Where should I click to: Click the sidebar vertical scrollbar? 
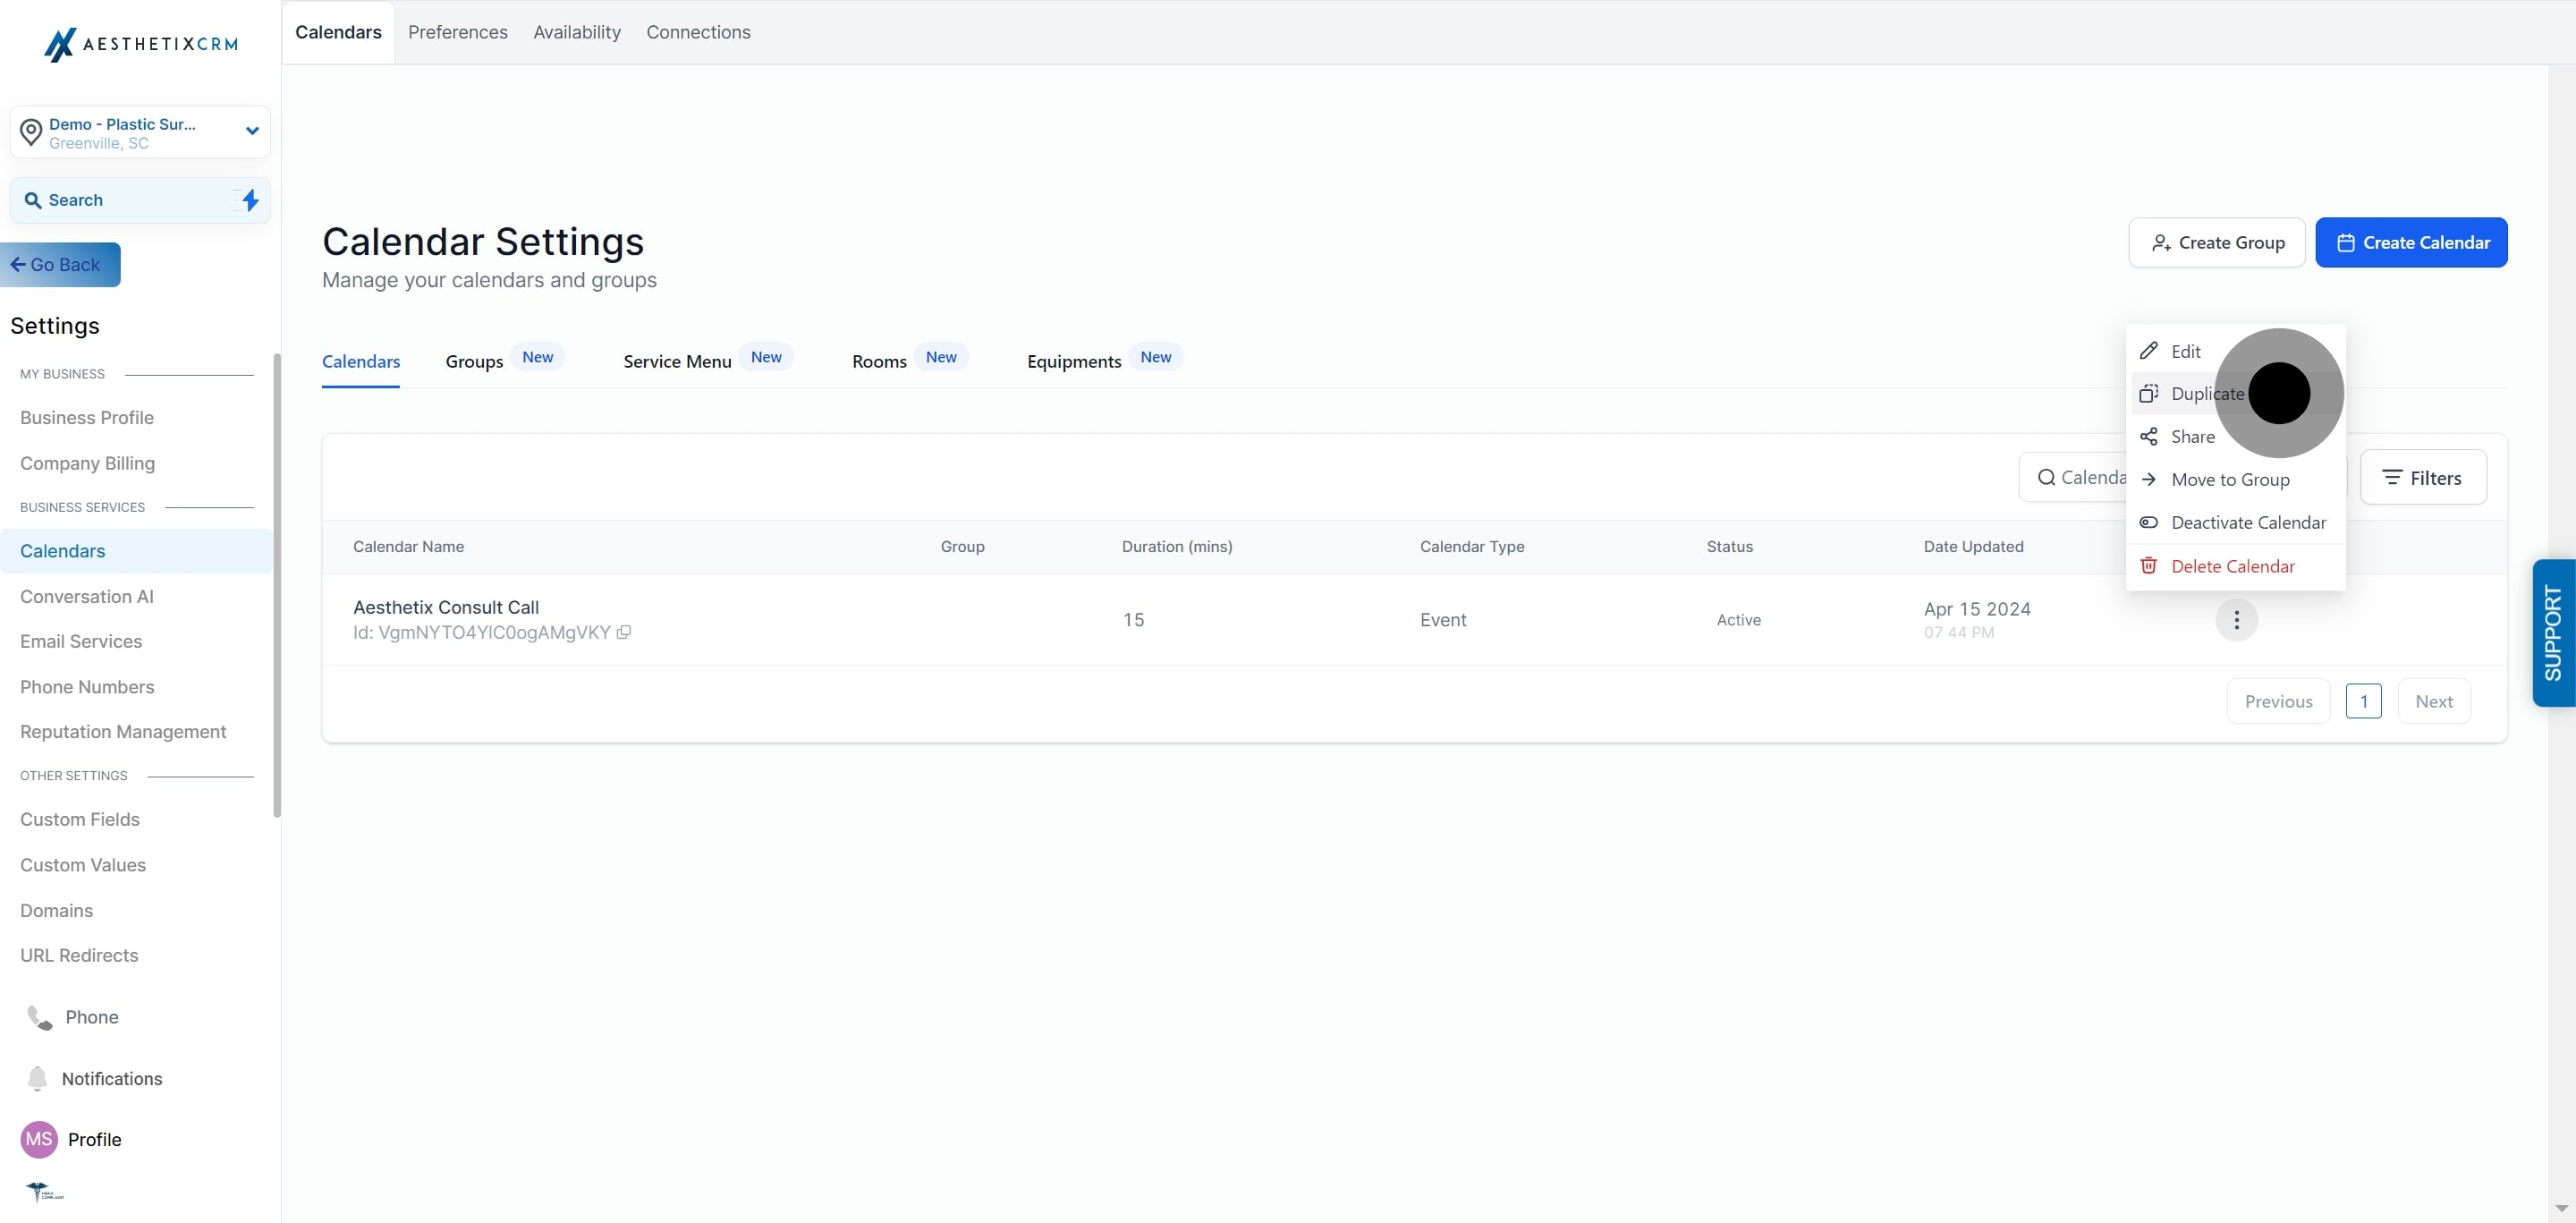pos(276,585)
